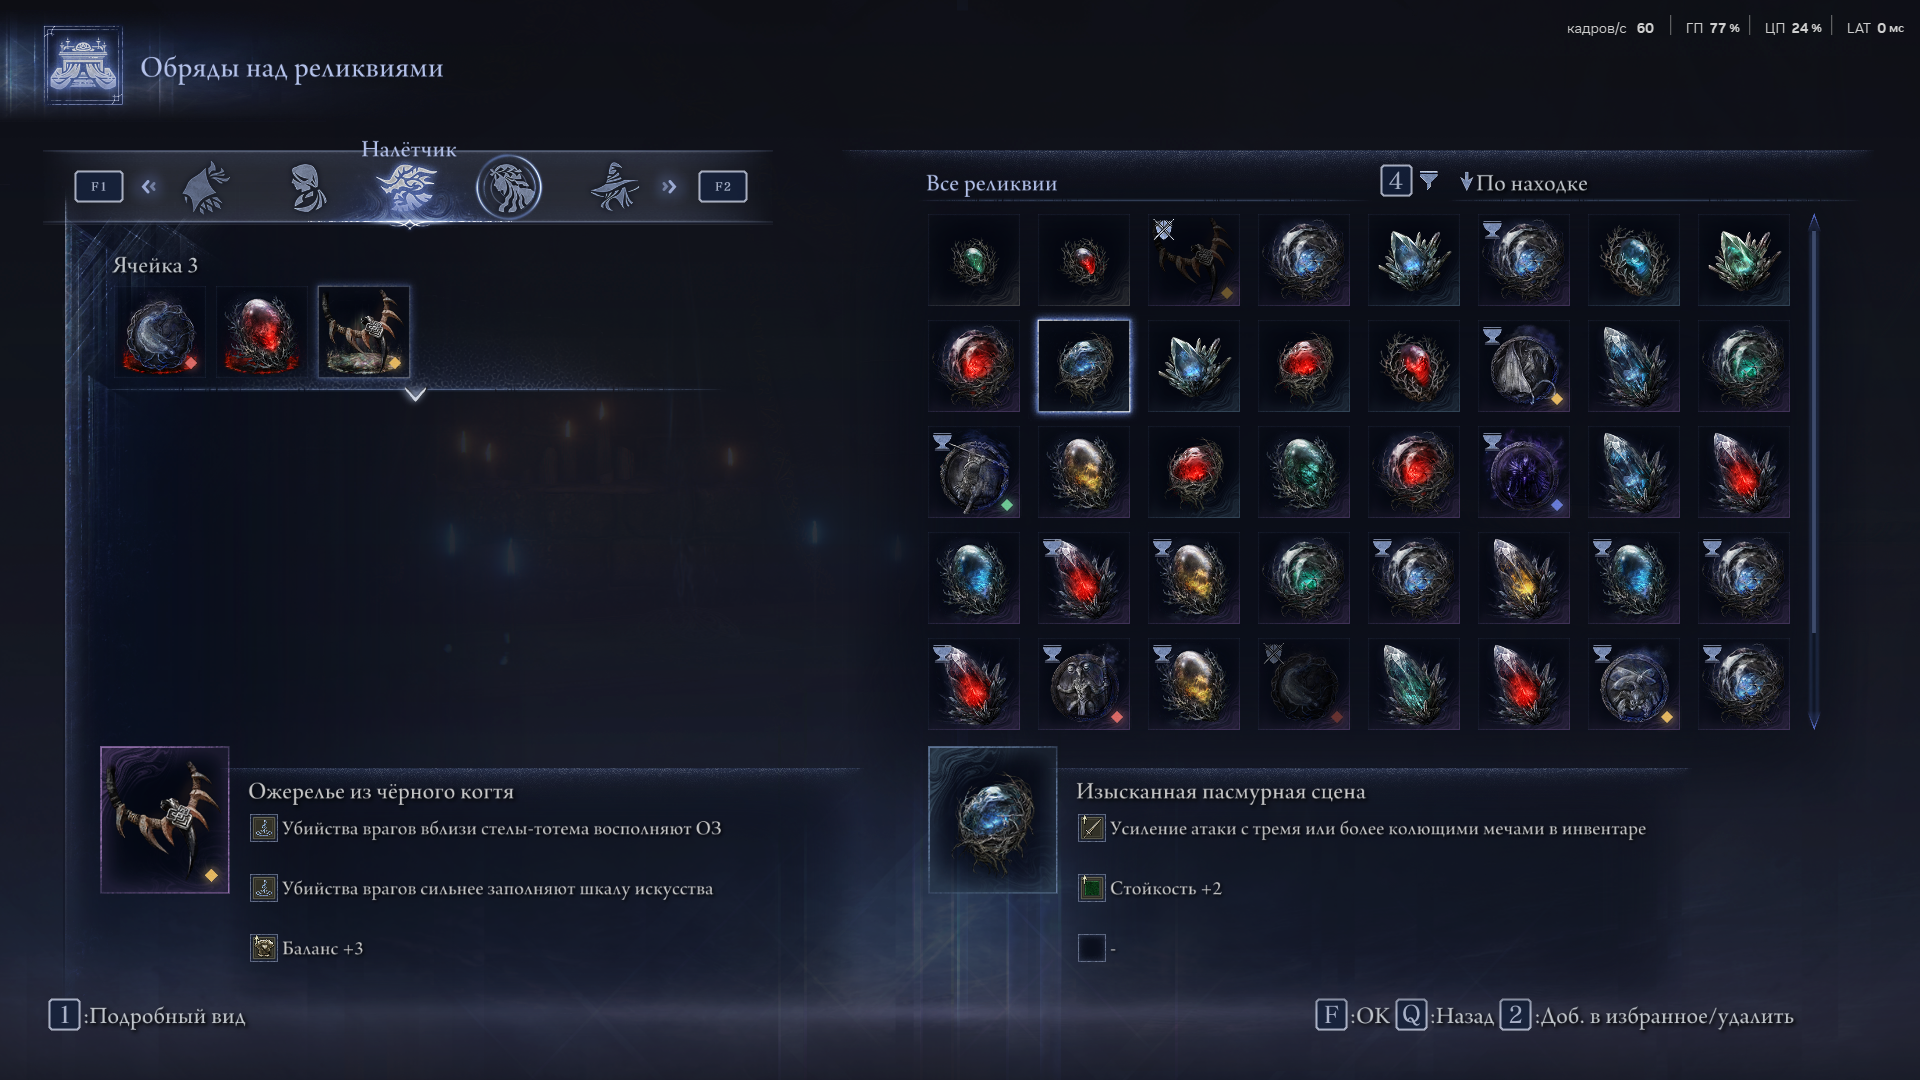The height and width of the screenshot is (1080, 1920).
Task: Confirm with the F:OK button
Action: pos(1353,1016)
